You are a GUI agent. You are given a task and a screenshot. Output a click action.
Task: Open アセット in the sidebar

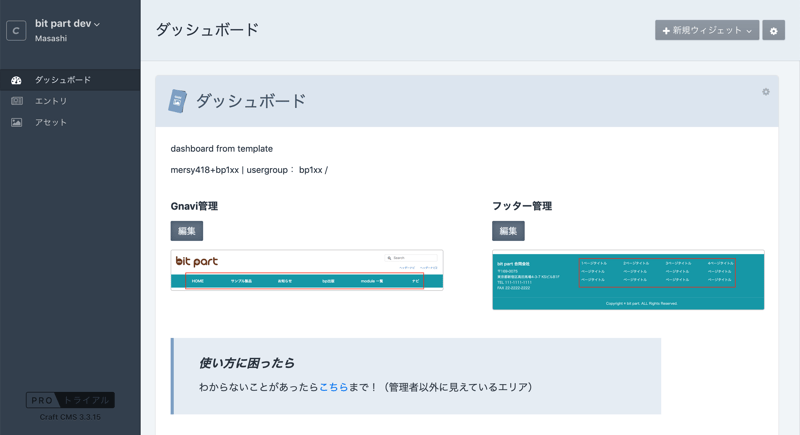point(51,122)
